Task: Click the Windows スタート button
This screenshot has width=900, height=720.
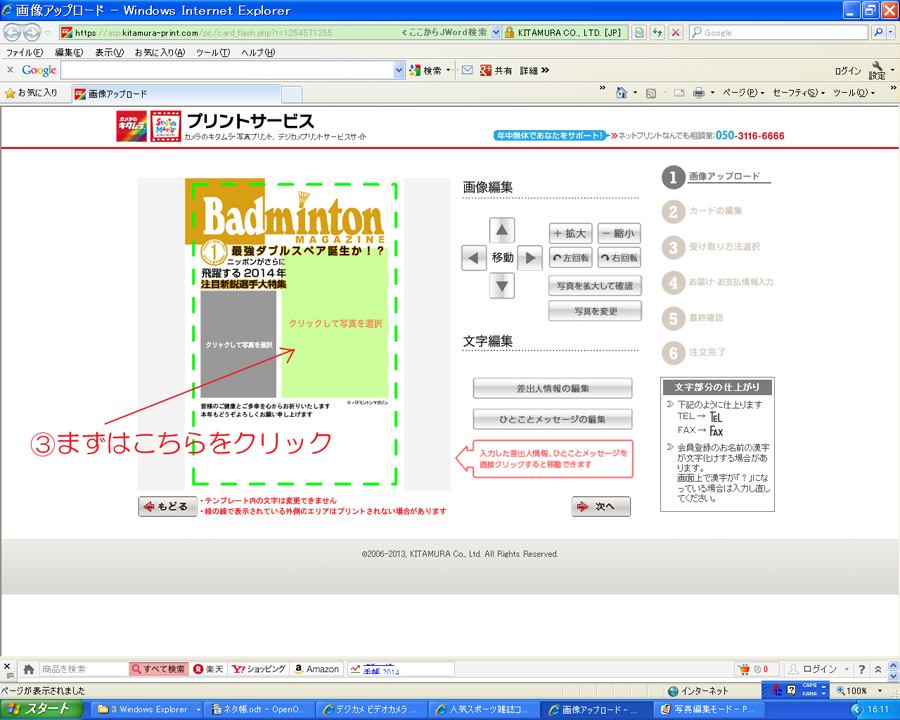Action: pos(38,709)
